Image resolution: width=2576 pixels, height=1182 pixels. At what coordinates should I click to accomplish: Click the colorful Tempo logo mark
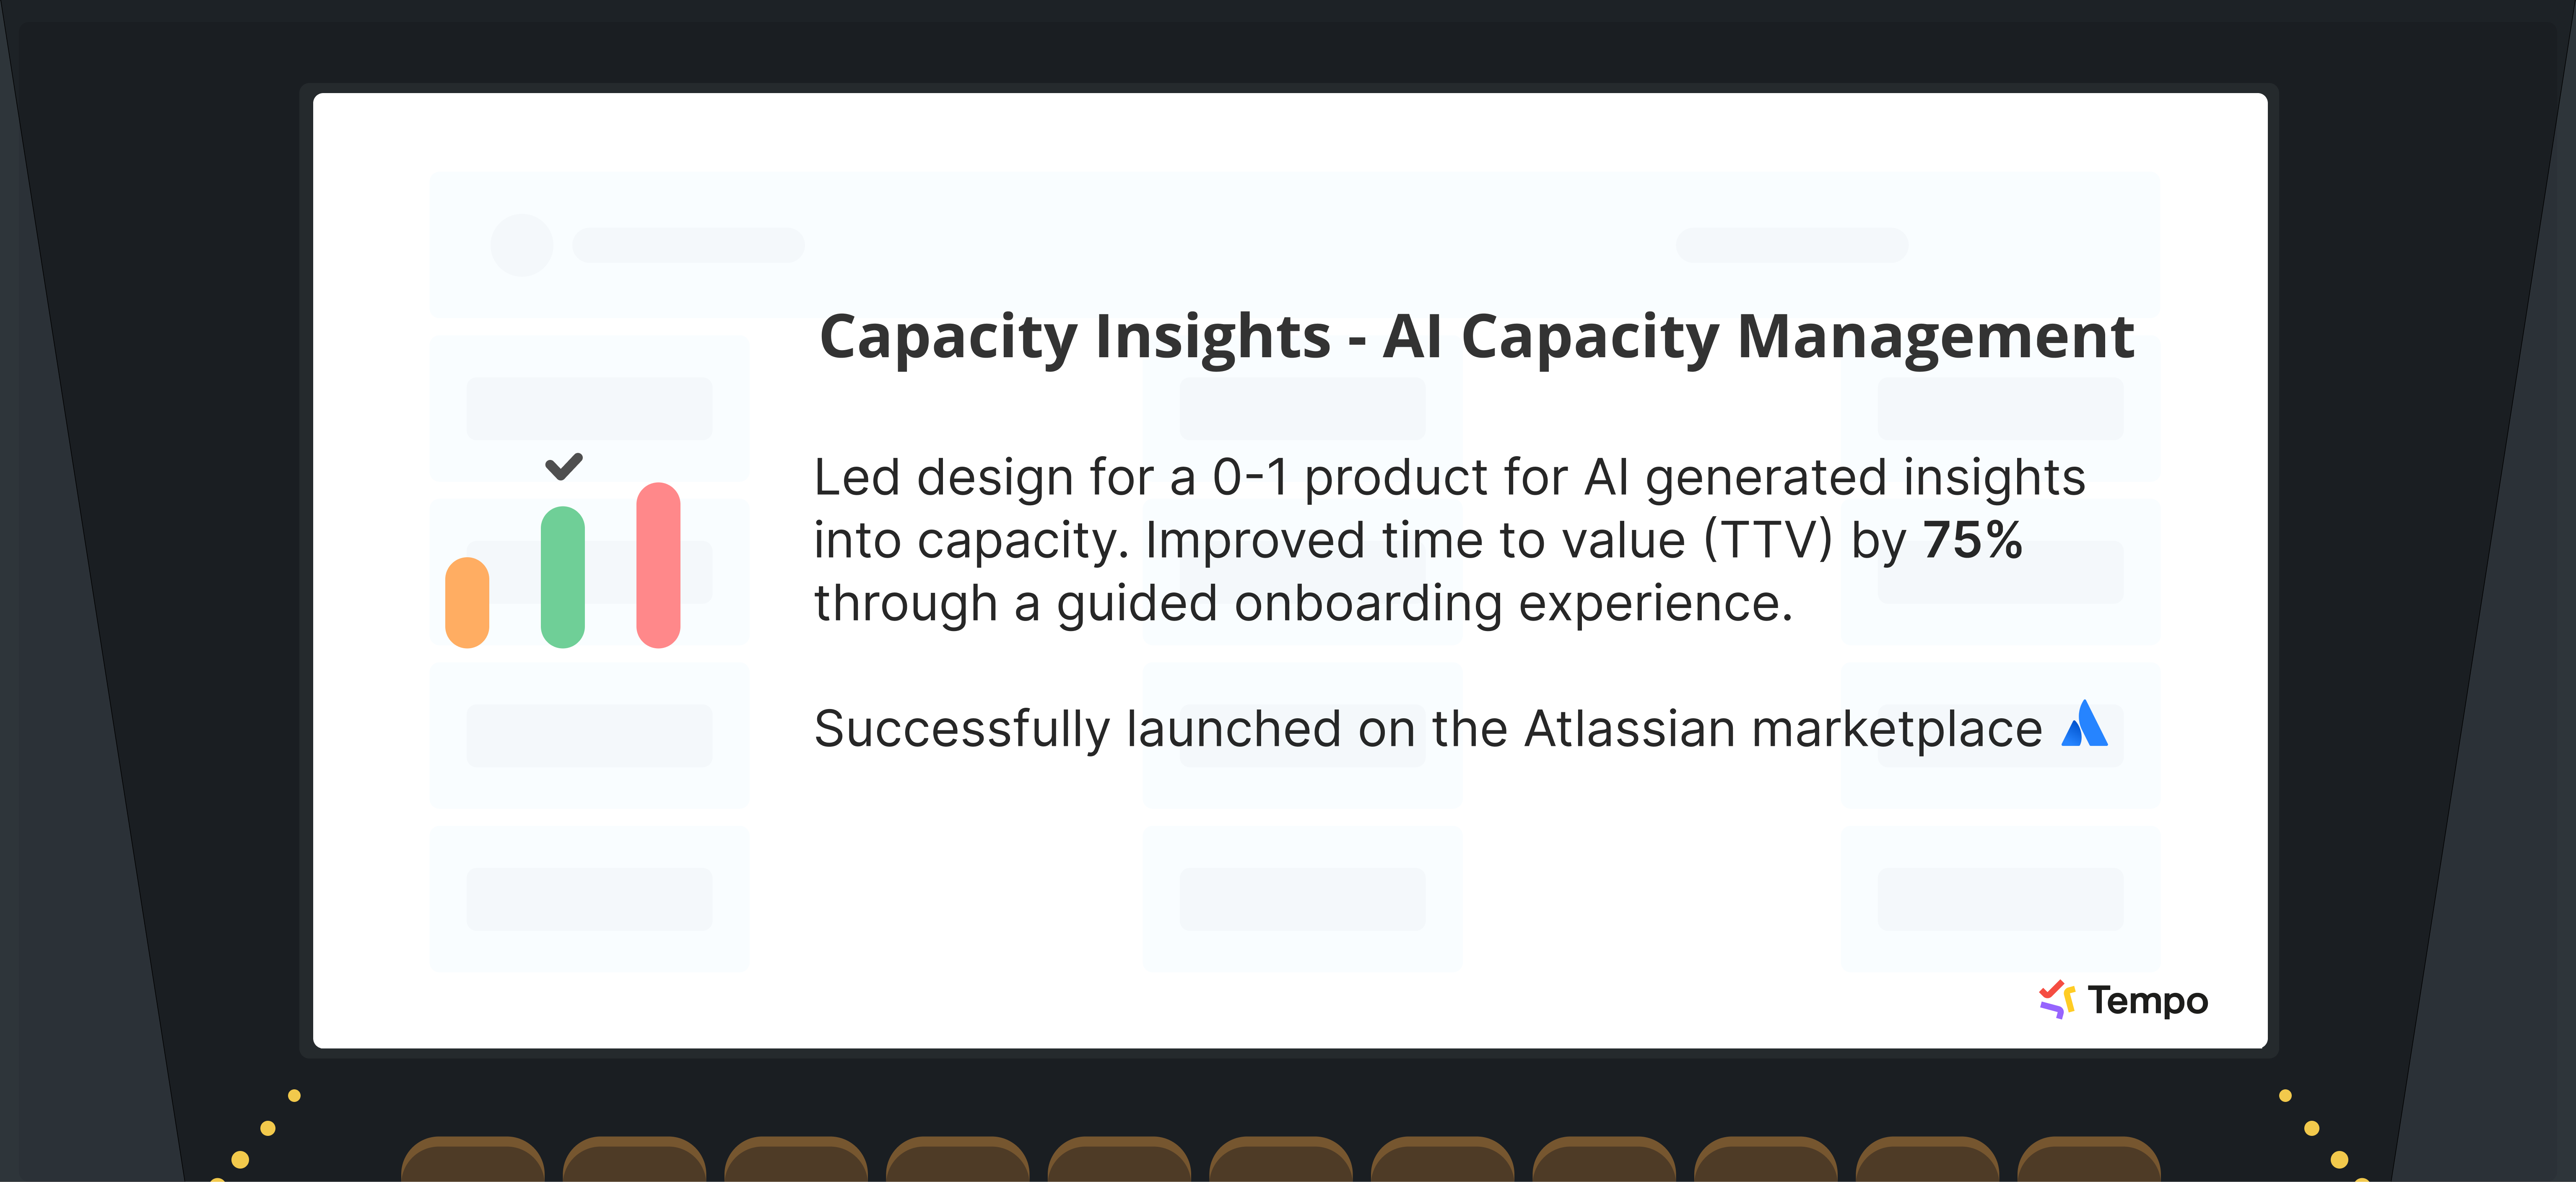point(2056,999)
